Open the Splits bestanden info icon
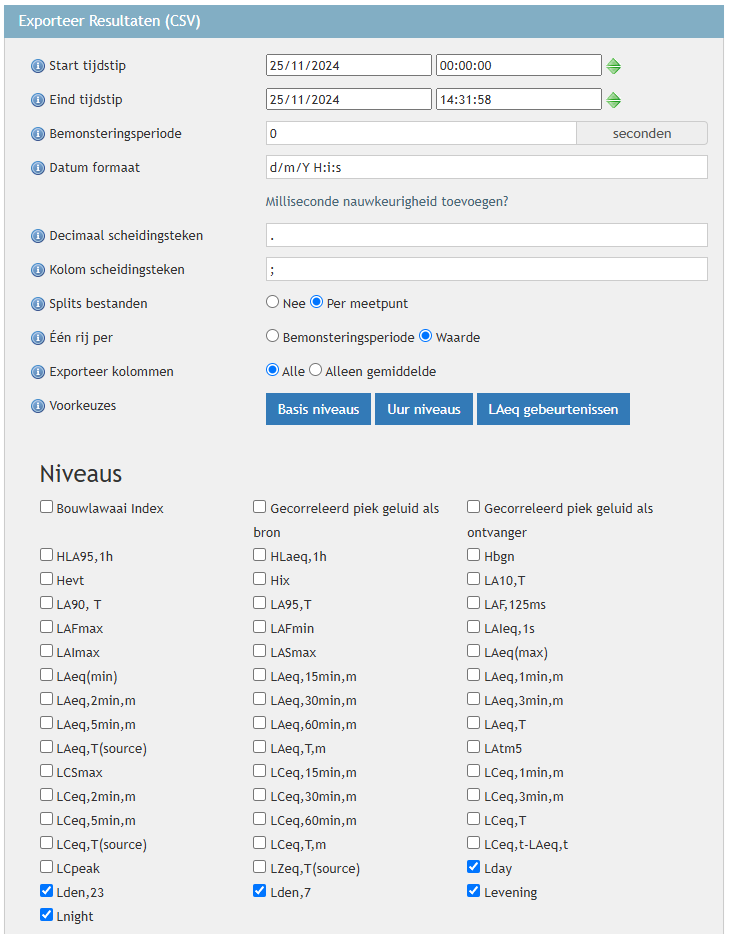This screenshot has width=729, height=934. [x=38, y=304]
